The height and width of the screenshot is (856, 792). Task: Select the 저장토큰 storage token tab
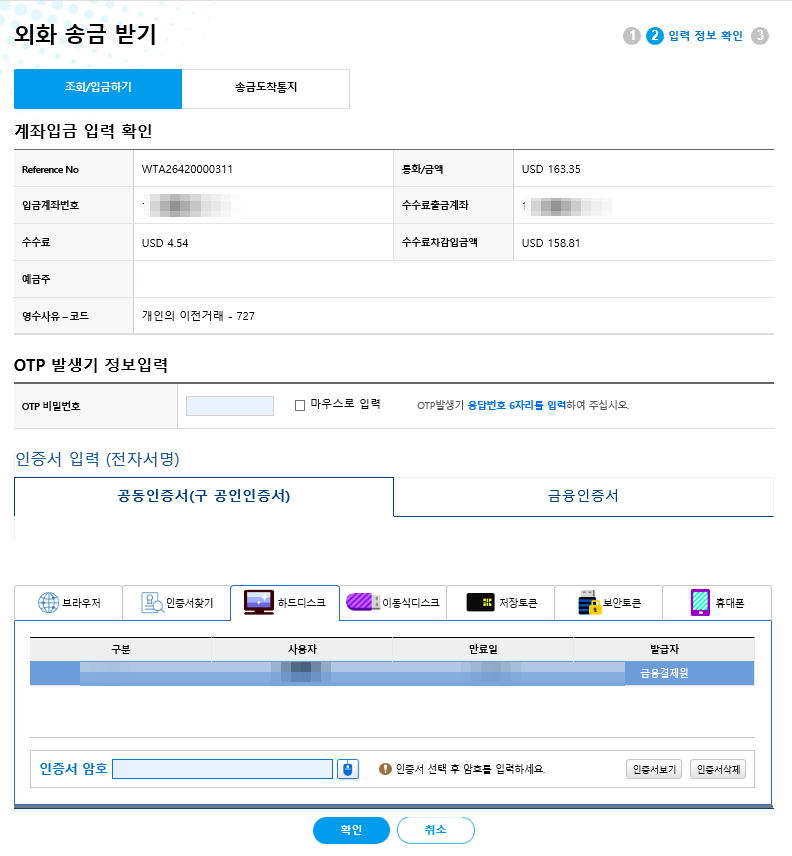[501, 603]
